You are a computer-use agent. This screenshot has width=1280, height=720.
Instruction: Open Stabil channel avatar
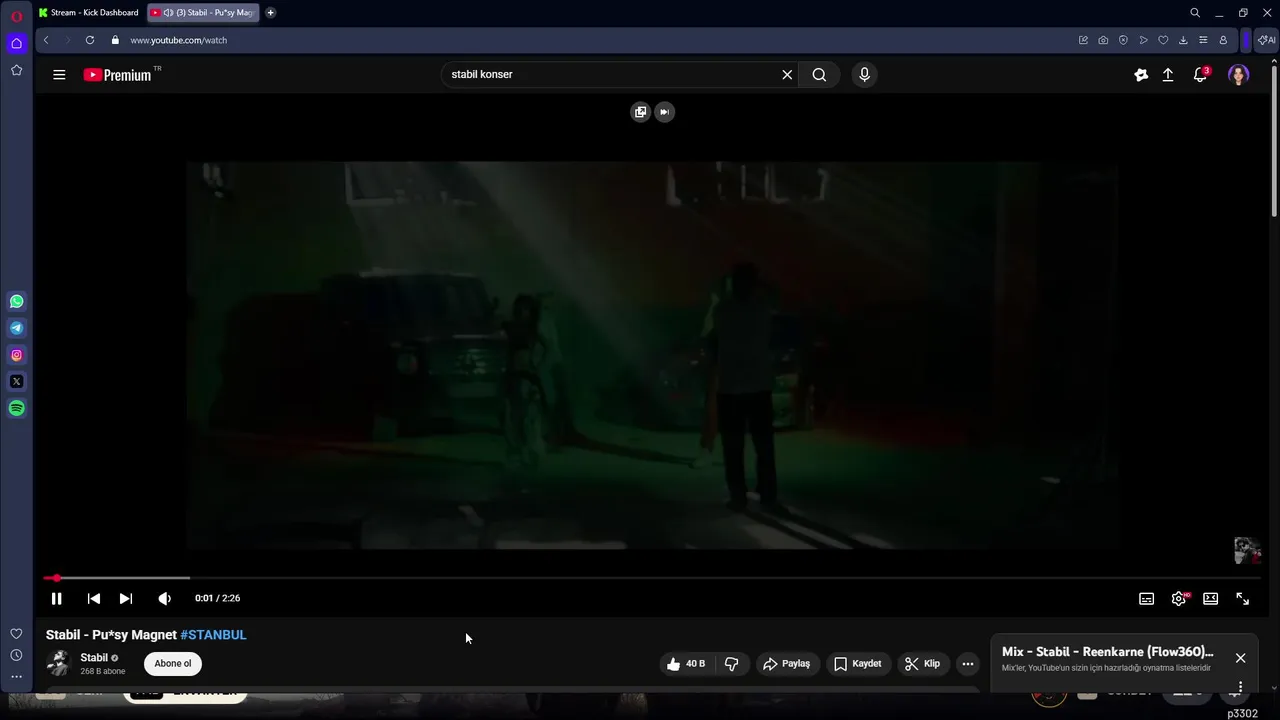(x=59, y=663)
